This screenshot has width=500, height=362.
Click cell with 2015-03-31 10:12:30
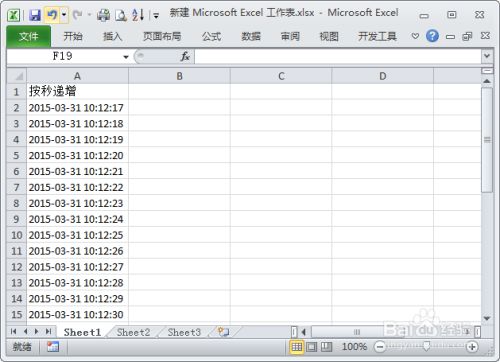pyautogui.click(x=77, y=314)
